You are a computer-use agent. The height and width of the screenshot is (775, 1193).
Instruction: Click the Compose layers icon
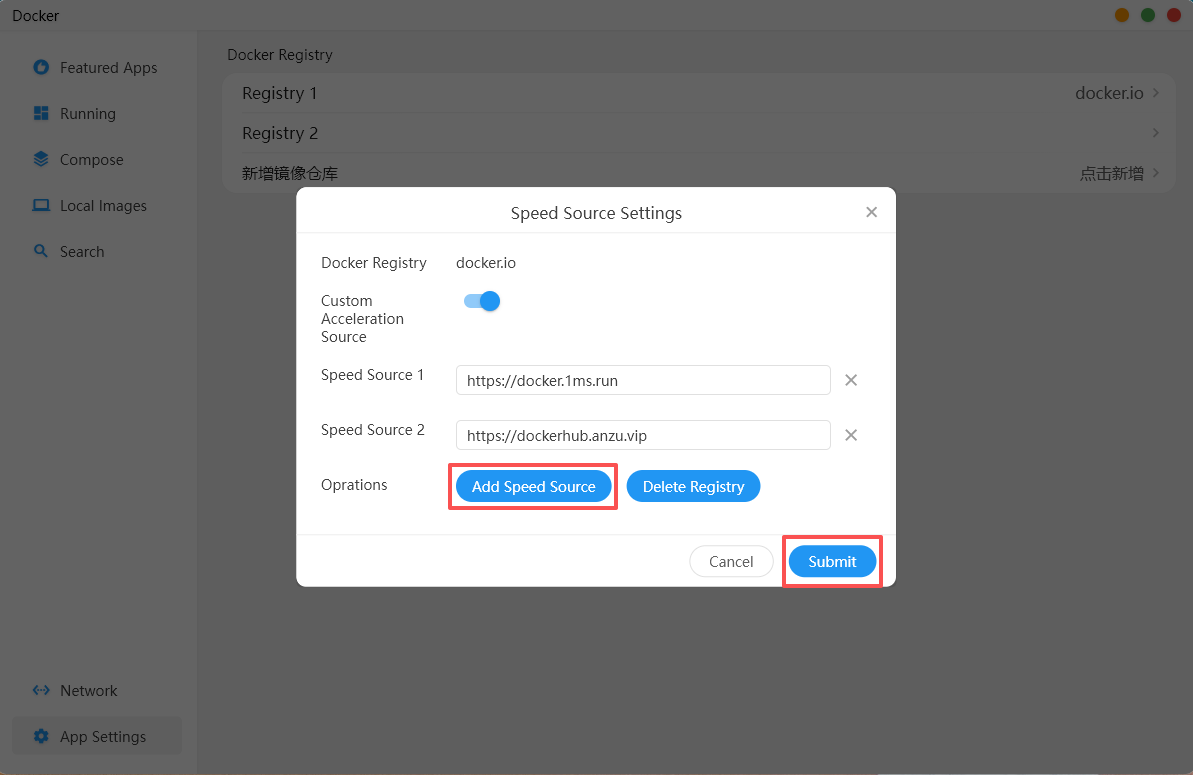(x=41, y=159)
